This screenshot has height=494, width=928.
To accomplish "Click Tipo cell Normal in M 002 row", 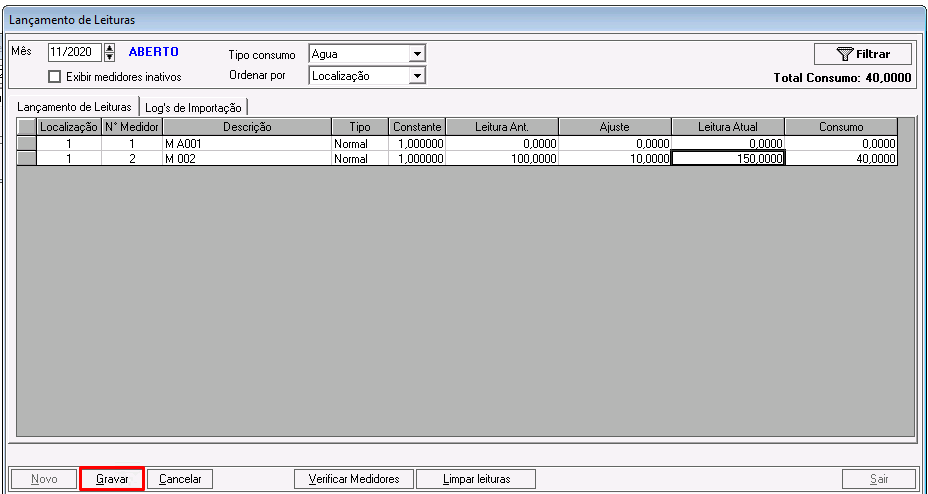I will pos(360,158).
